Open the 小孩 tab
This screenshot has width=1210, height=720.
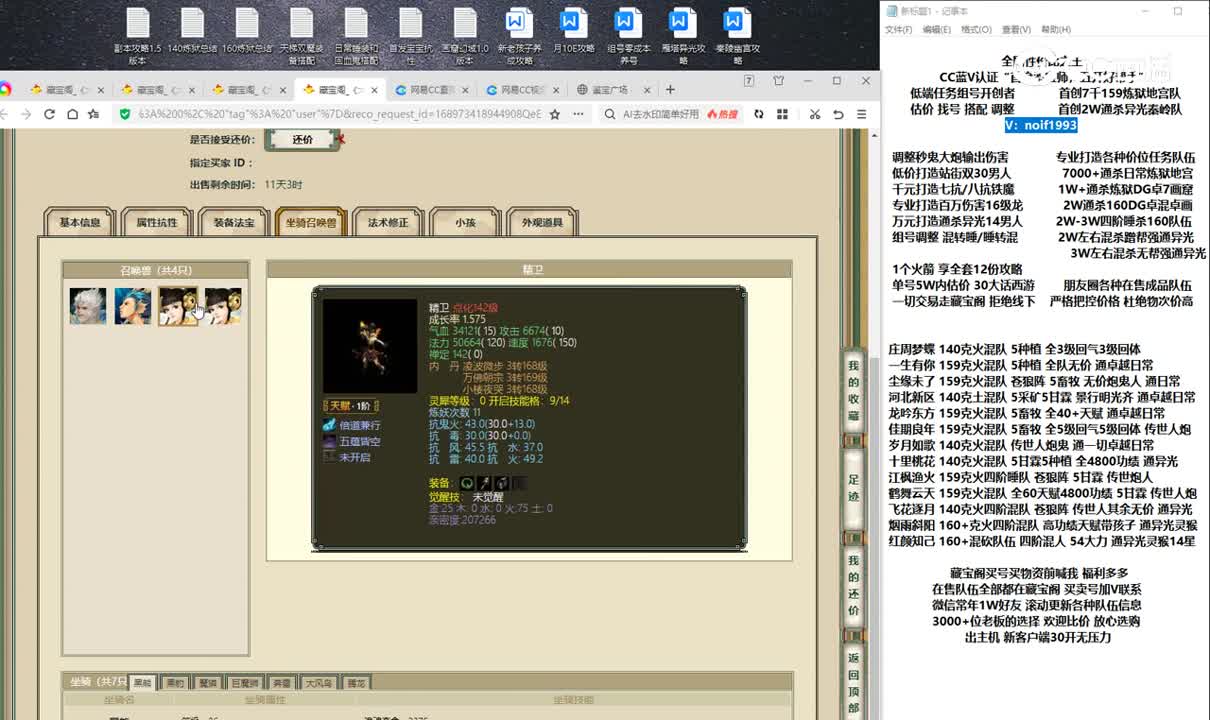point(465,223)
